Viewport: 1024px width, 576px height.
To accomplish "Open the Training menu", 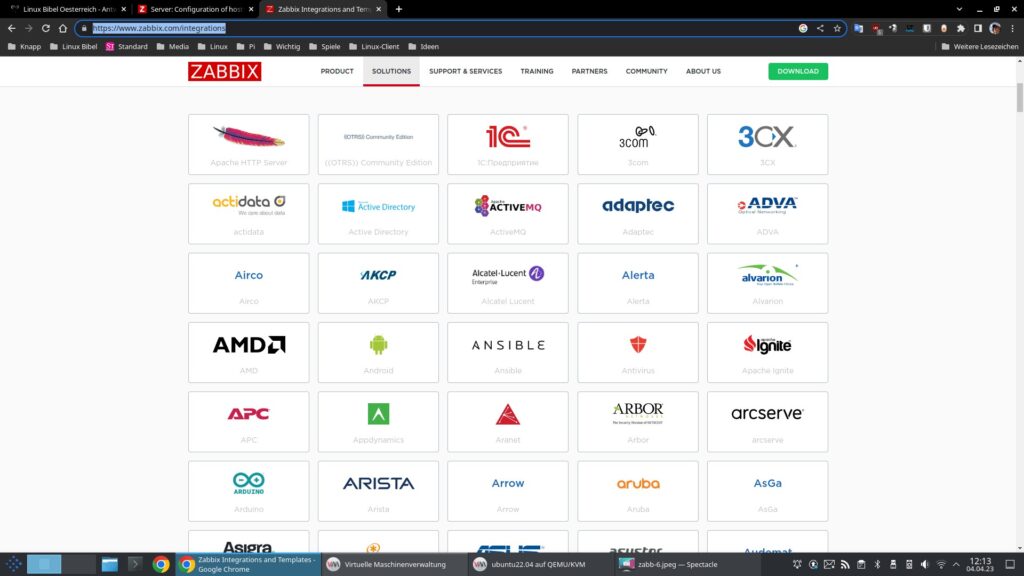I will pos(536,71).
